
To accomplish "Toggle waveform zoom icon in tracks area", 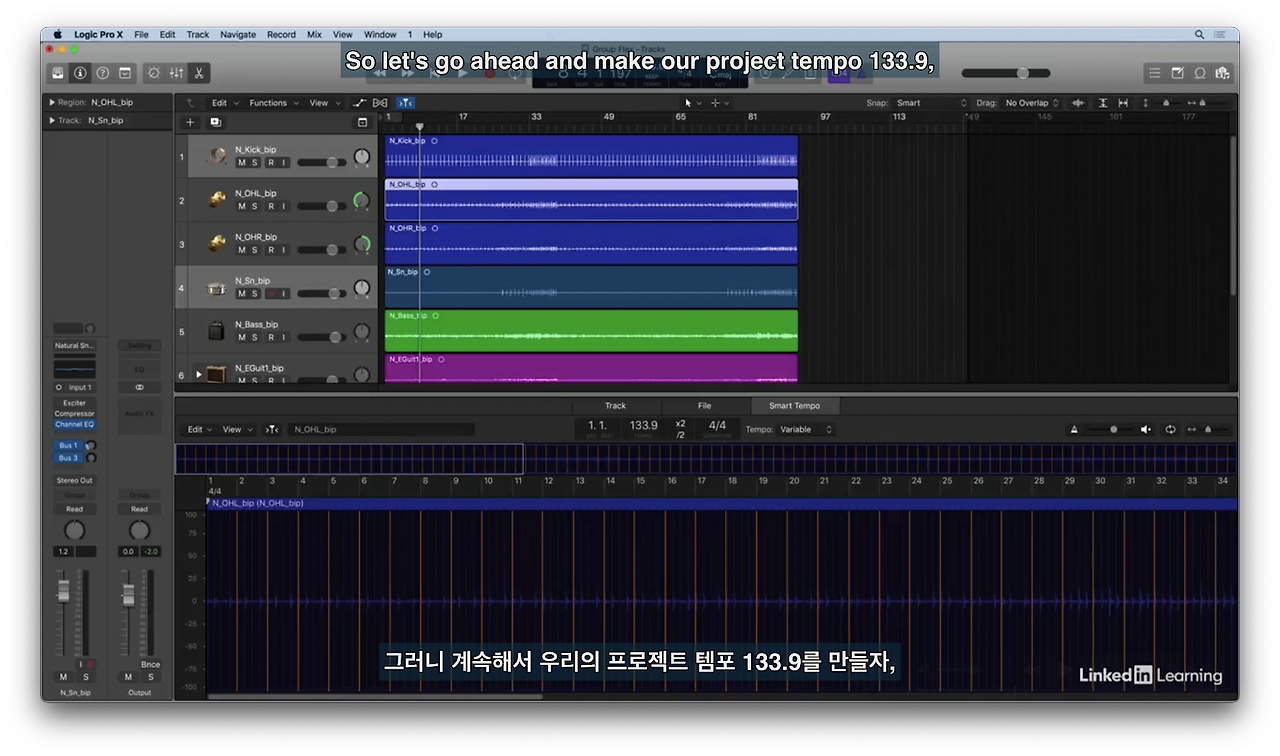I will click(x=1078, y=103).
